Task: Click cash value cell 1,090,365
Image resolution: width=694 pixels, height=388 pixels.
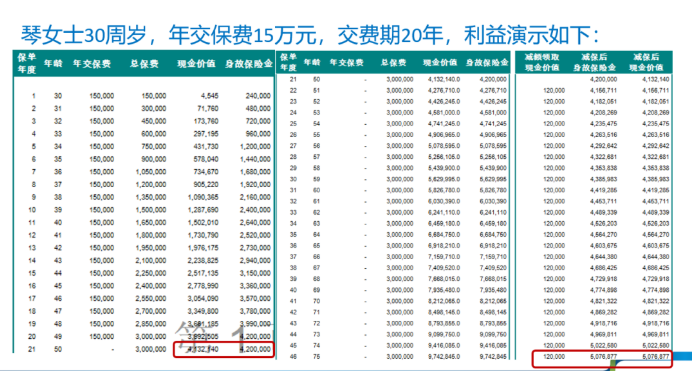Action: click(203, 197)
